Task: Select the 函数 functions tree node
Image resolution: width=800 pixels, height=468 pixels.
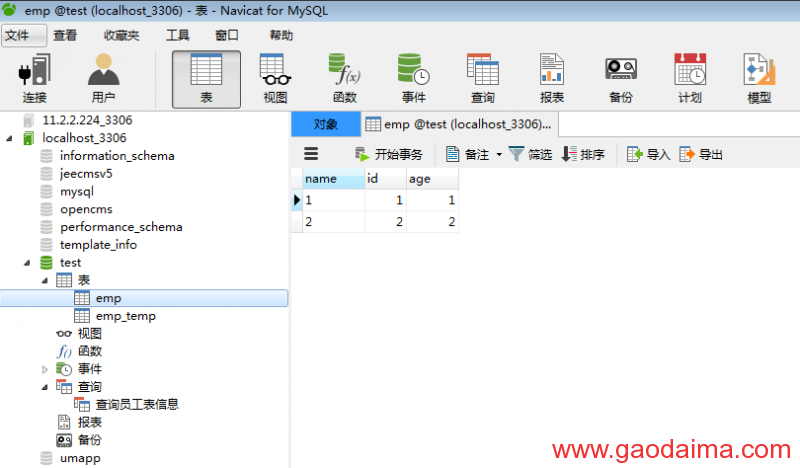Action: pyautogui.click(x=89, y=351)
